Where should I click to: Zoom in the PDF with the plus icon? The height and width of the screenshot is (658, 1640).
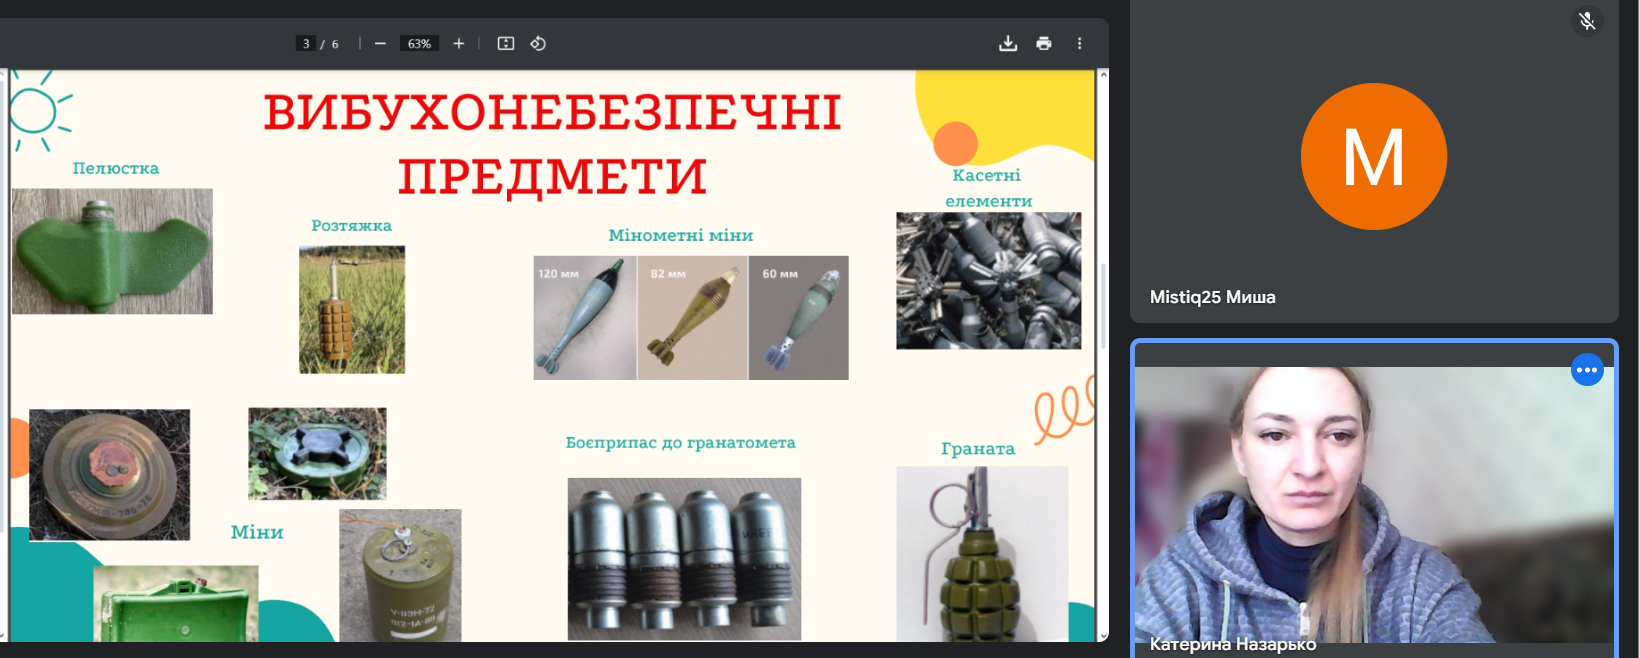[459, 44]
